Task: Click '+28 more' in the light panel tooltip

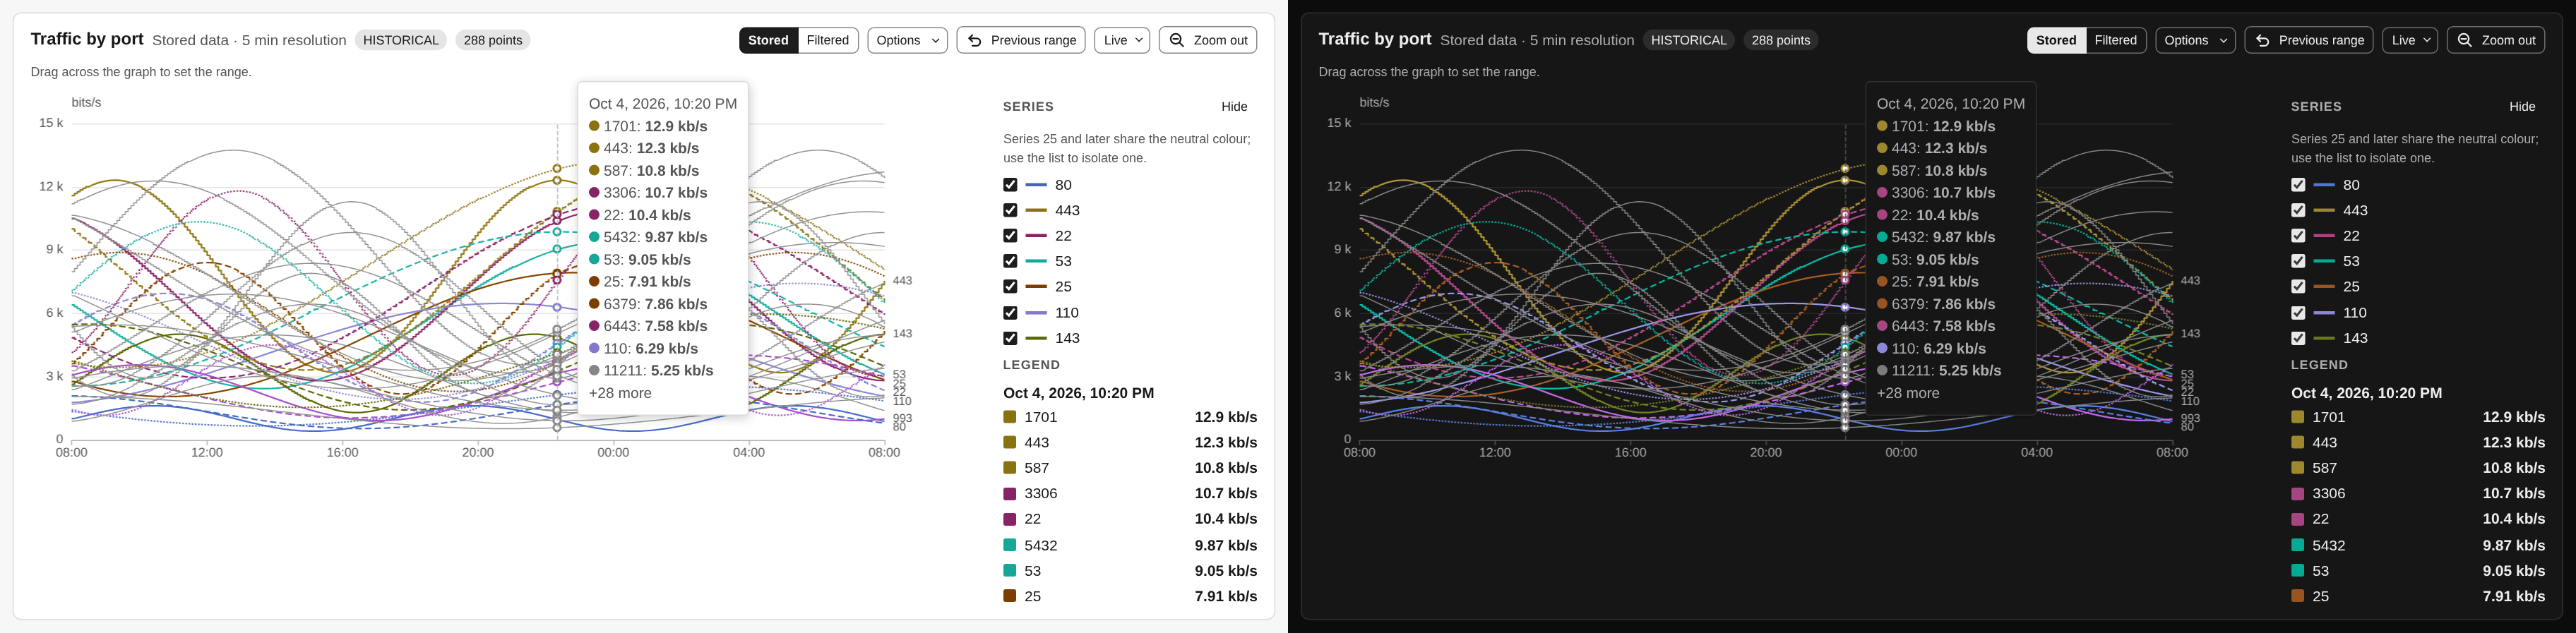Action: tap(620, 393)
